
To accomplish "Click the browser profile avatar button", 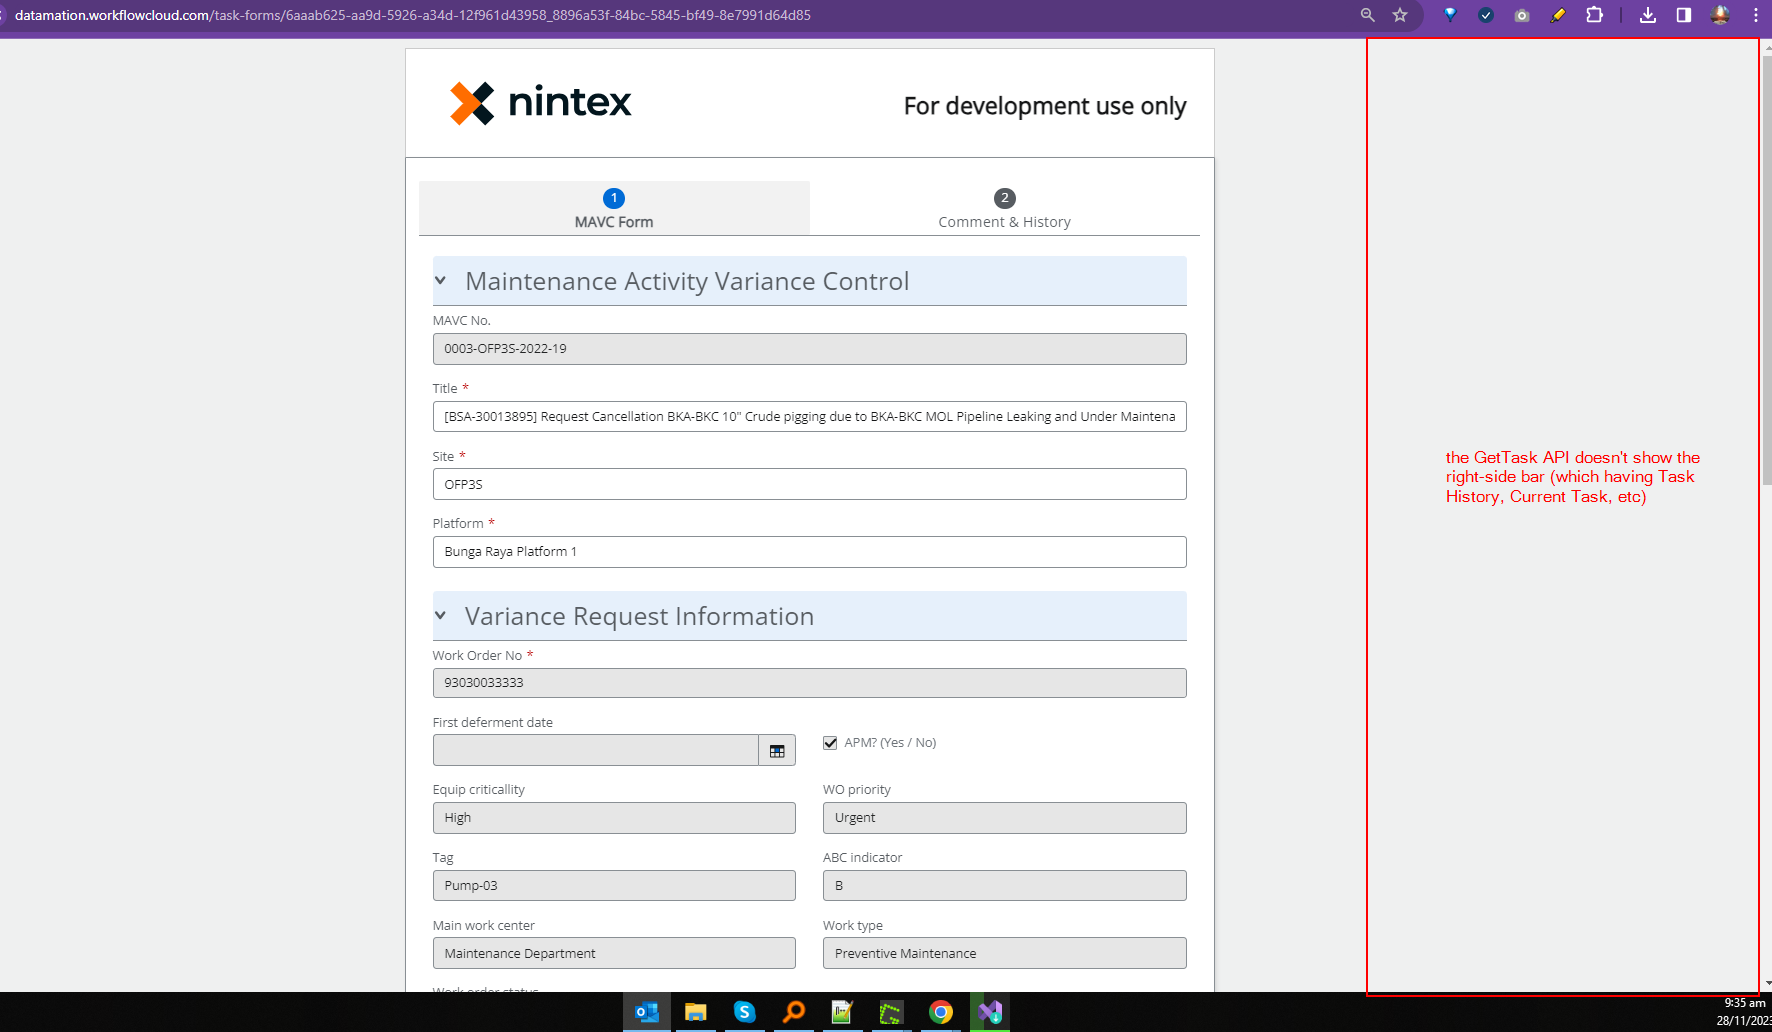I will point(1720,15).
